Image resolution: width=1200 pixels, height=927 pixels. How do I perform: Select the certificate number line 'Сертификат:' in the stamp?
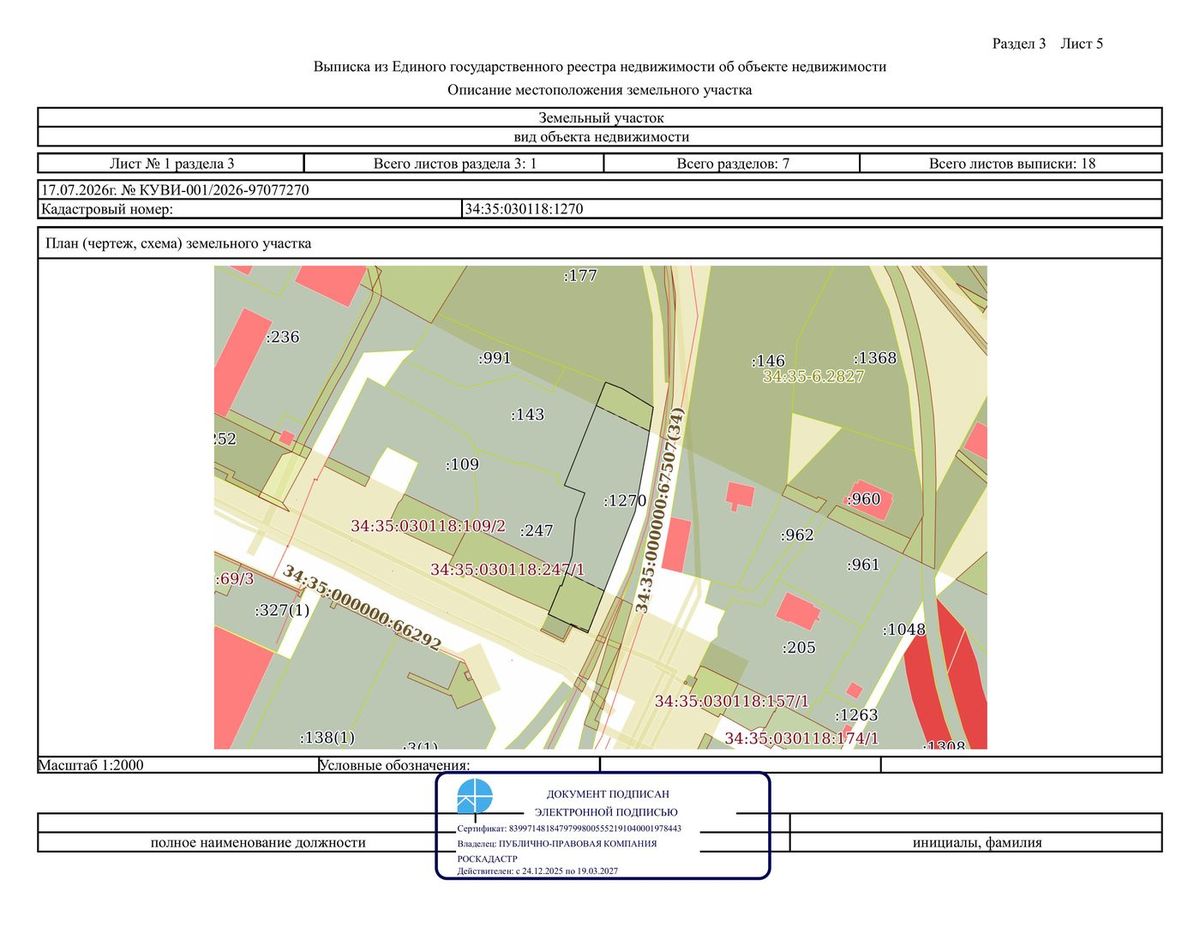[x=569, y=829]
